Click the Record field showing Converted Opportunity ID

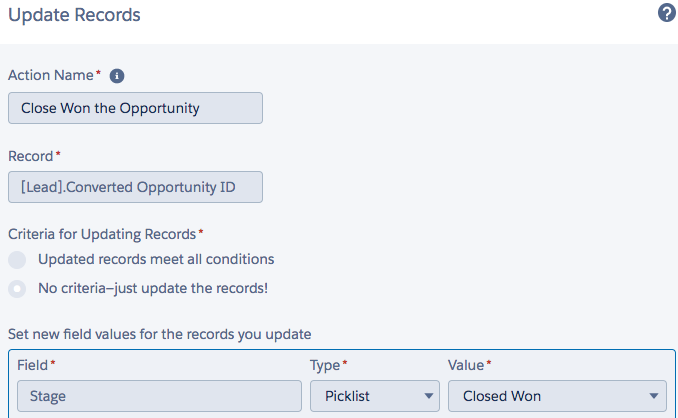click(135, 186)
